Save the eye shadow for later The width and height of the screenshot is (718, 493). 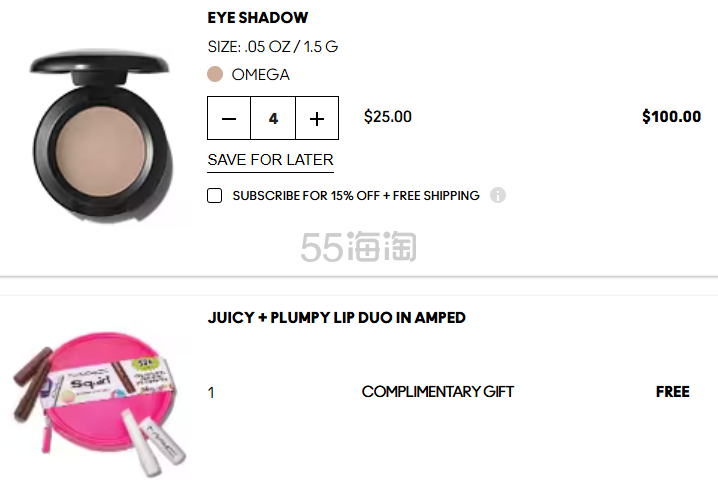(270, 160)
